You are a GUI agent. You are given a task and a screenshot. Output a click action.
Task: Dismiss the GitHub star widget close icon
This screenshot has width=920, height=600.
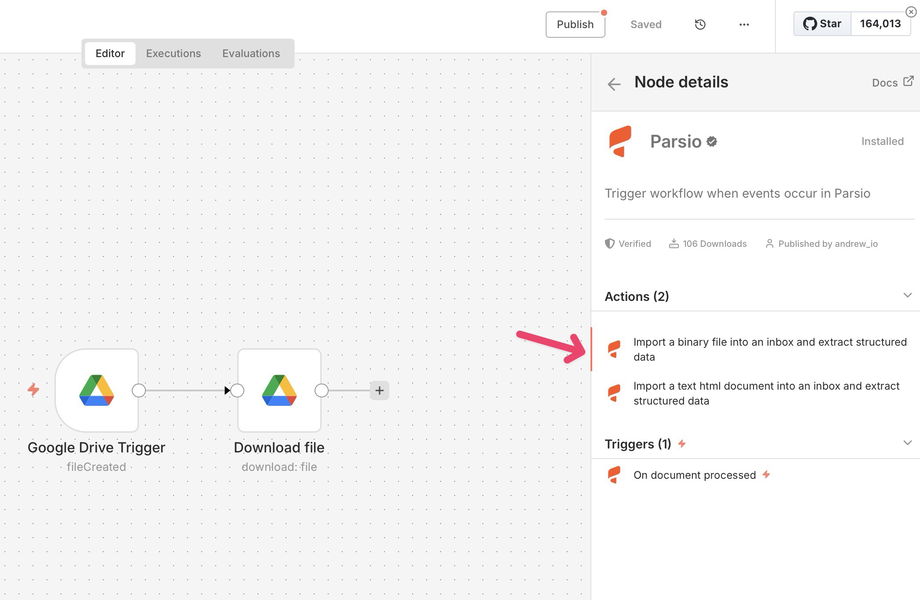click(910, 11)
